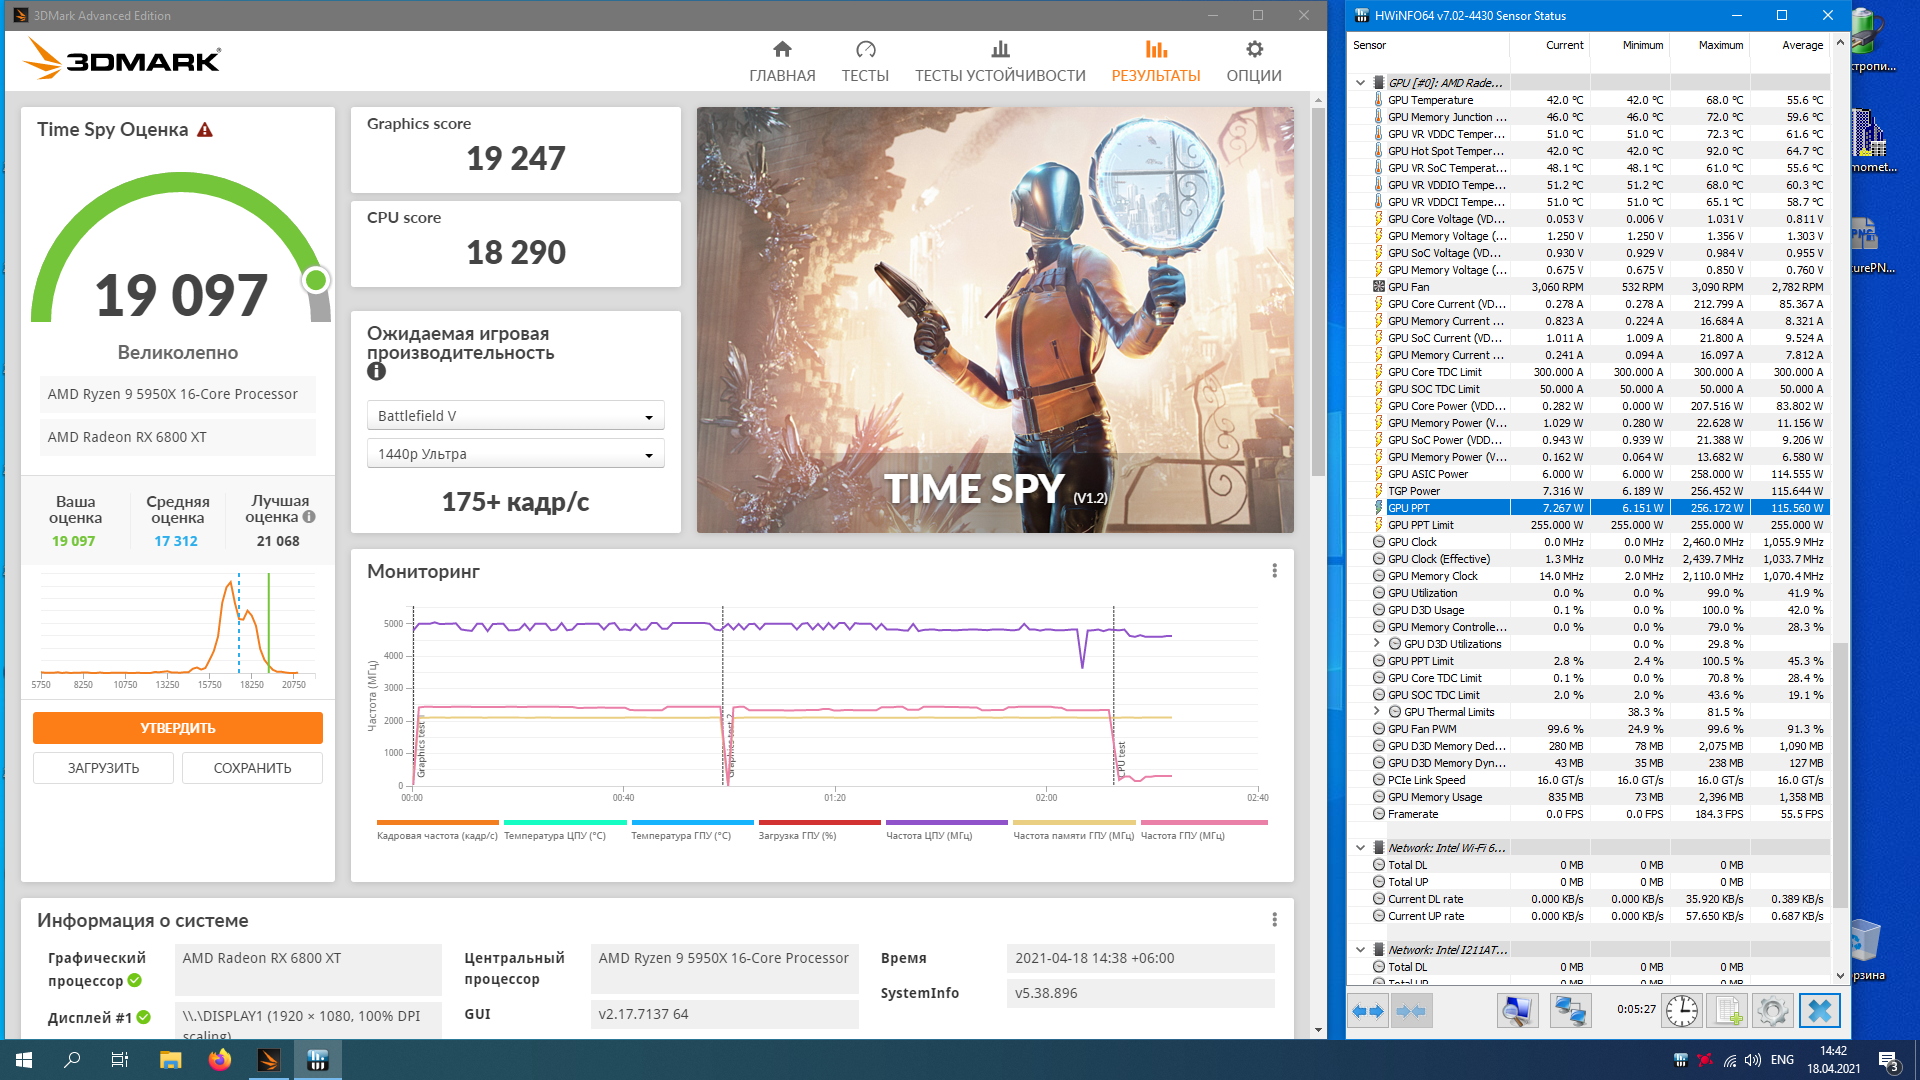
Task: Click the СОХРАНИТЬ button
Action: pos(252,768)
